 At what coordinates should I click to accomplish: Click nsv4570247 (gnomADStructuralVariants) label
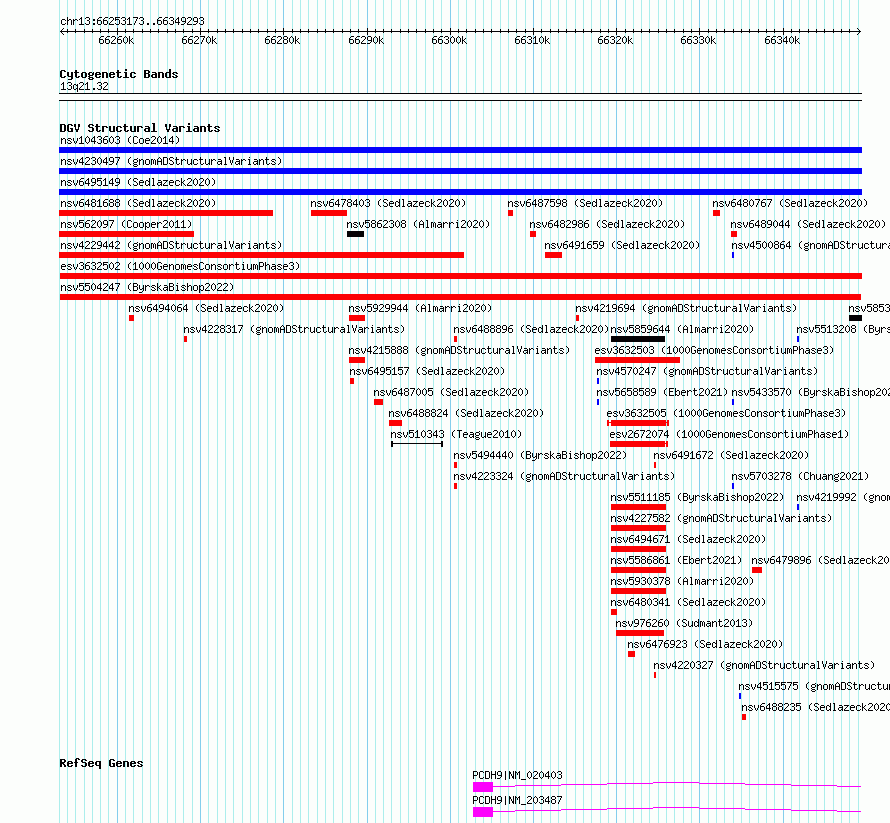click(x=707, y=371)
